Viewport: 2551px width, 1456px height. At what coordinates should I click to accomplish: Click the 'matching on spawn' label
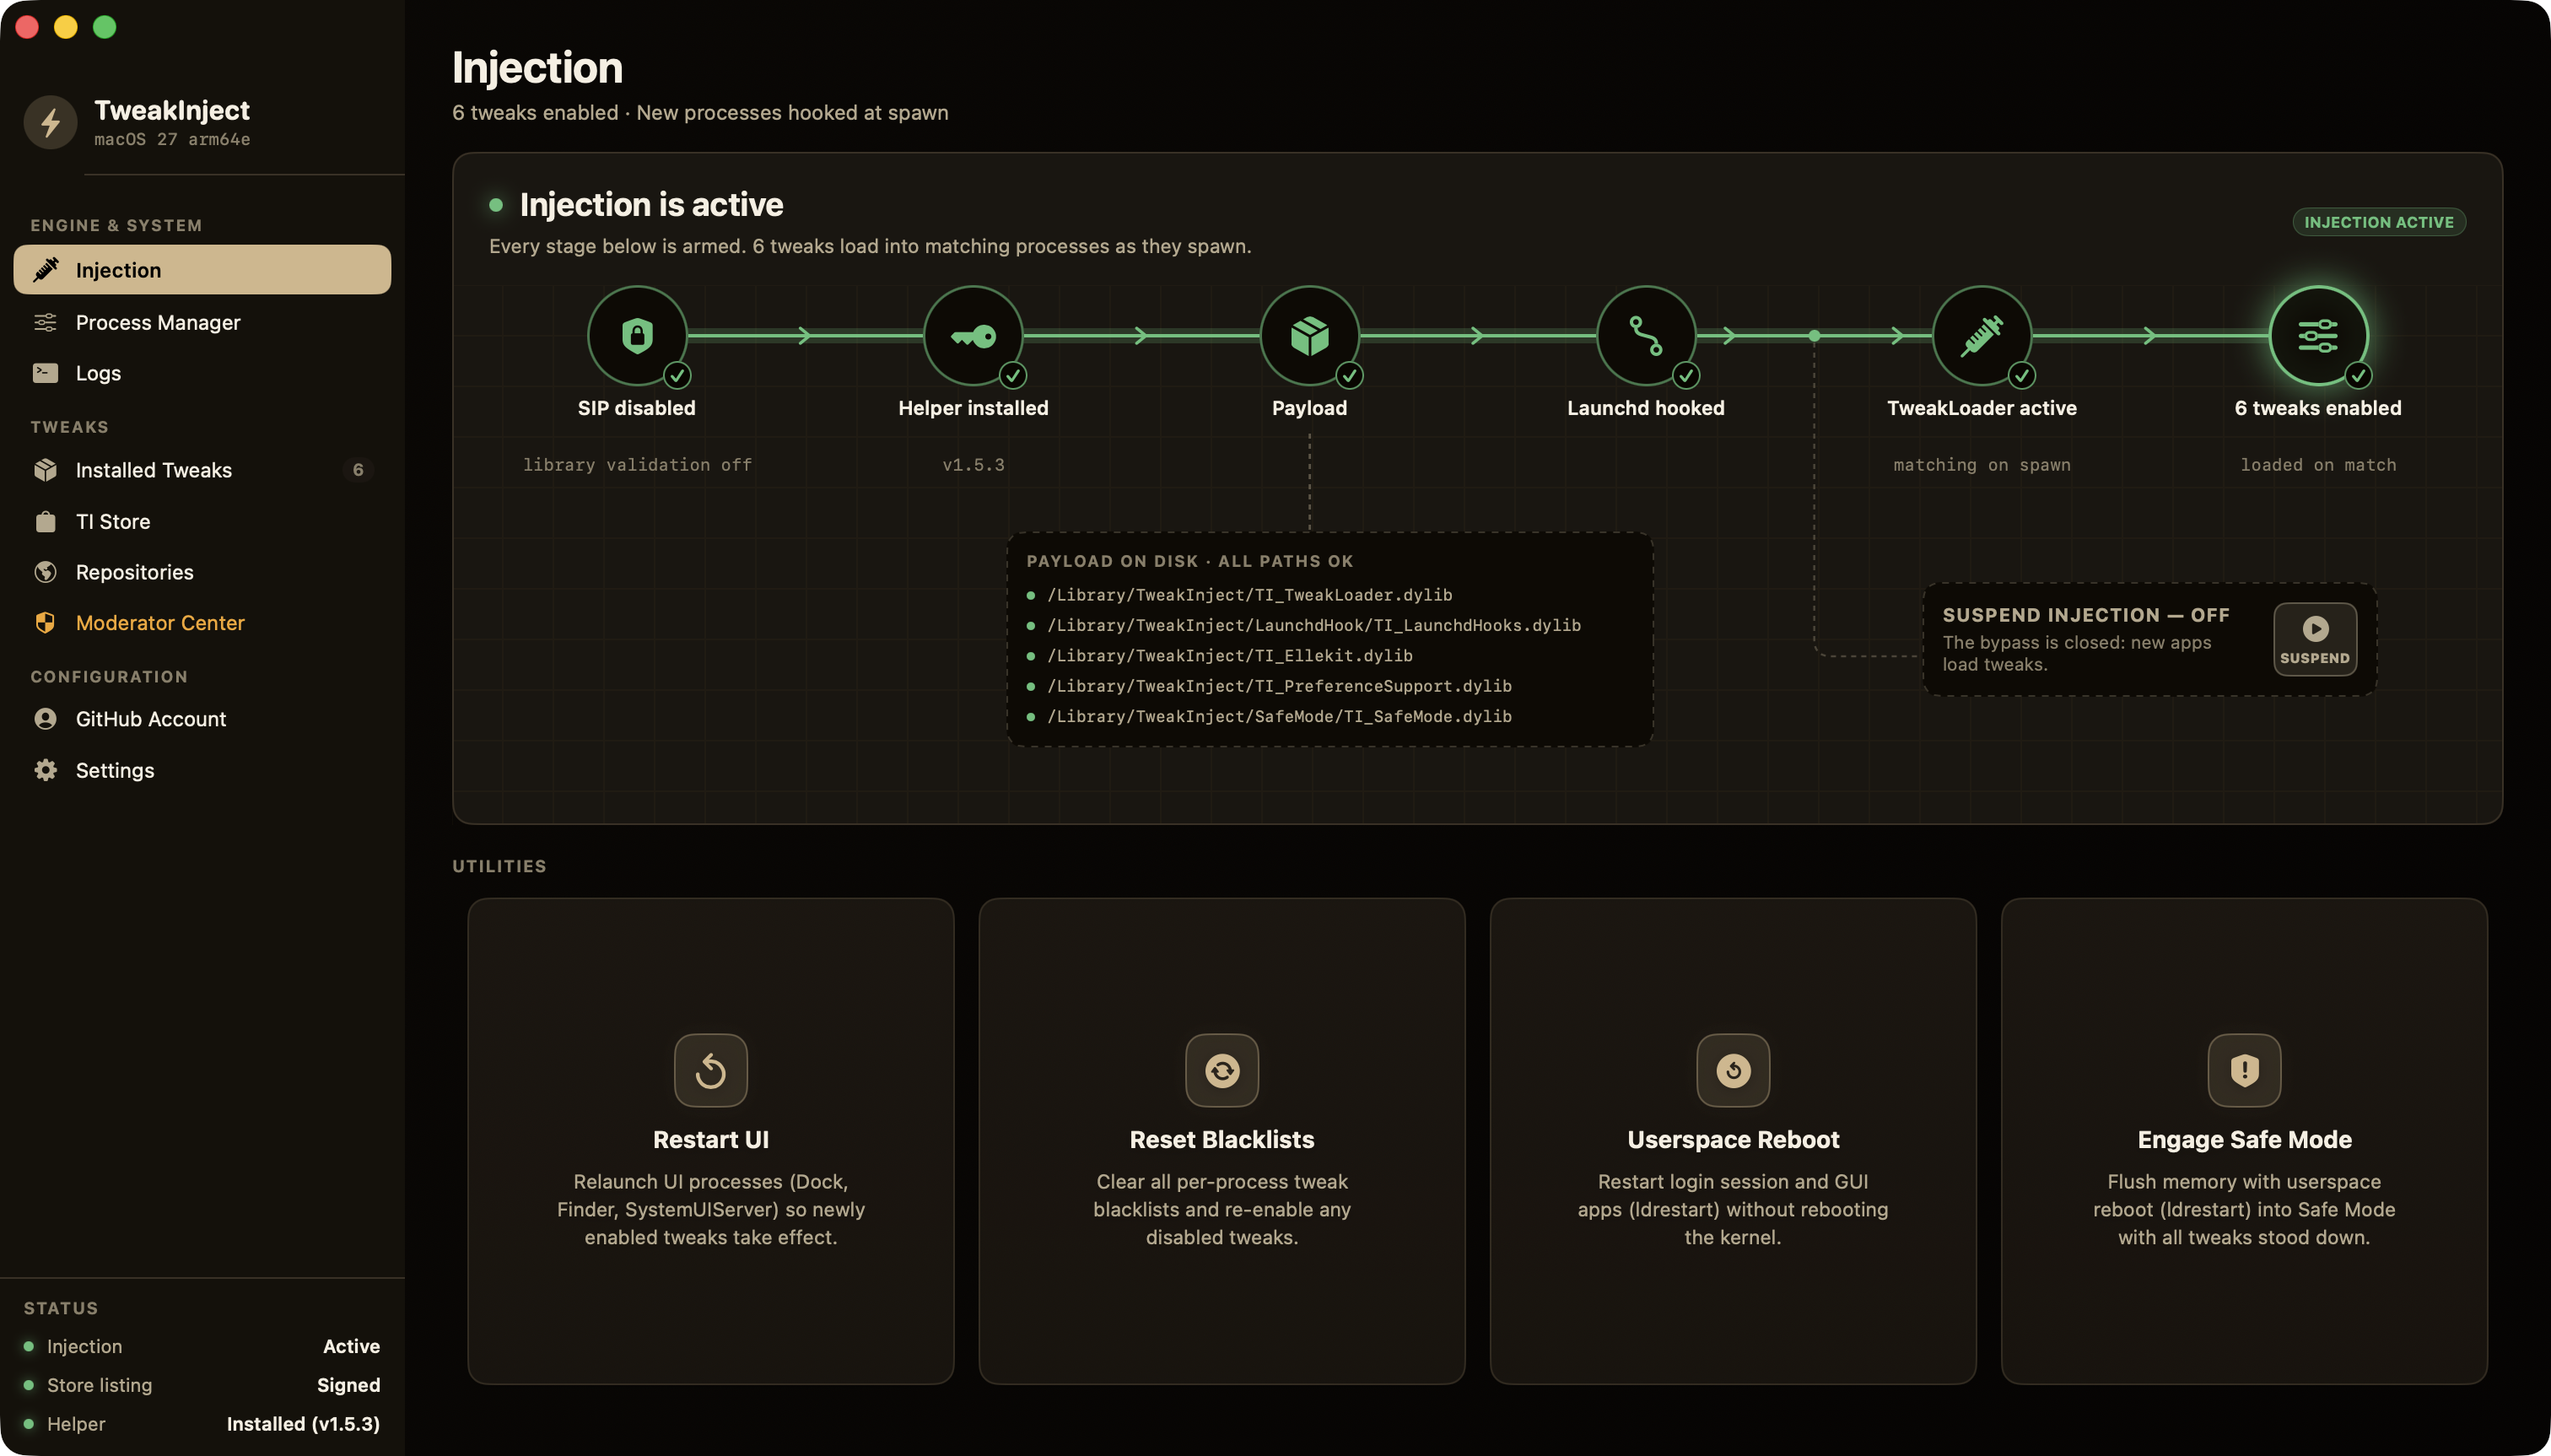[1981, 465]
